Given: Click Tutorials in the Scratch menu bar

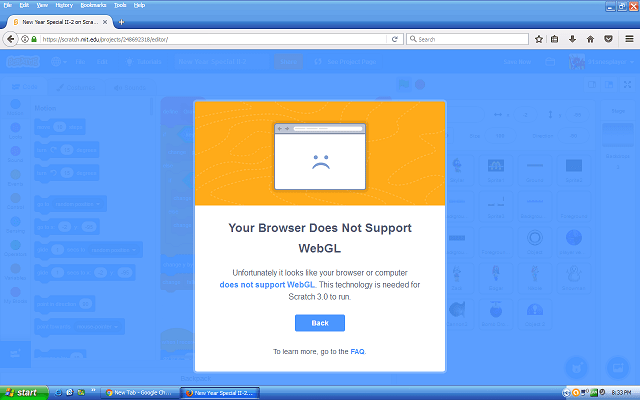Looking at the screenshot, I should click(144, 62).
